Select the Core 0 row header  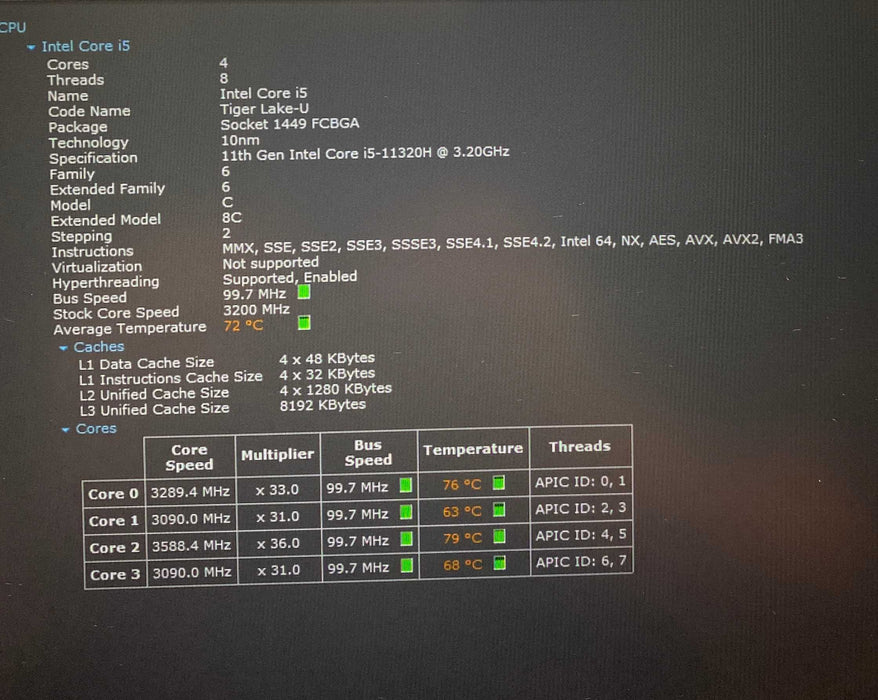[114, 494]
